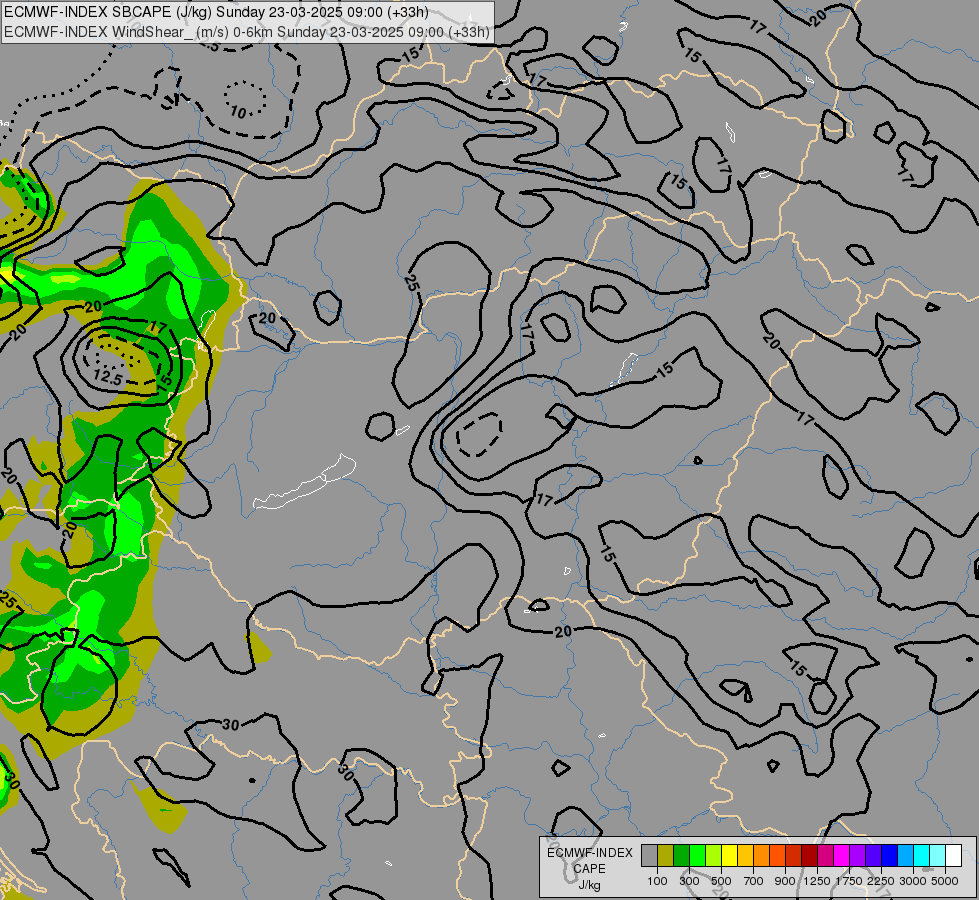Pick the bright yellow legend swatch
The image size is (979, 900).
(729, 855)
